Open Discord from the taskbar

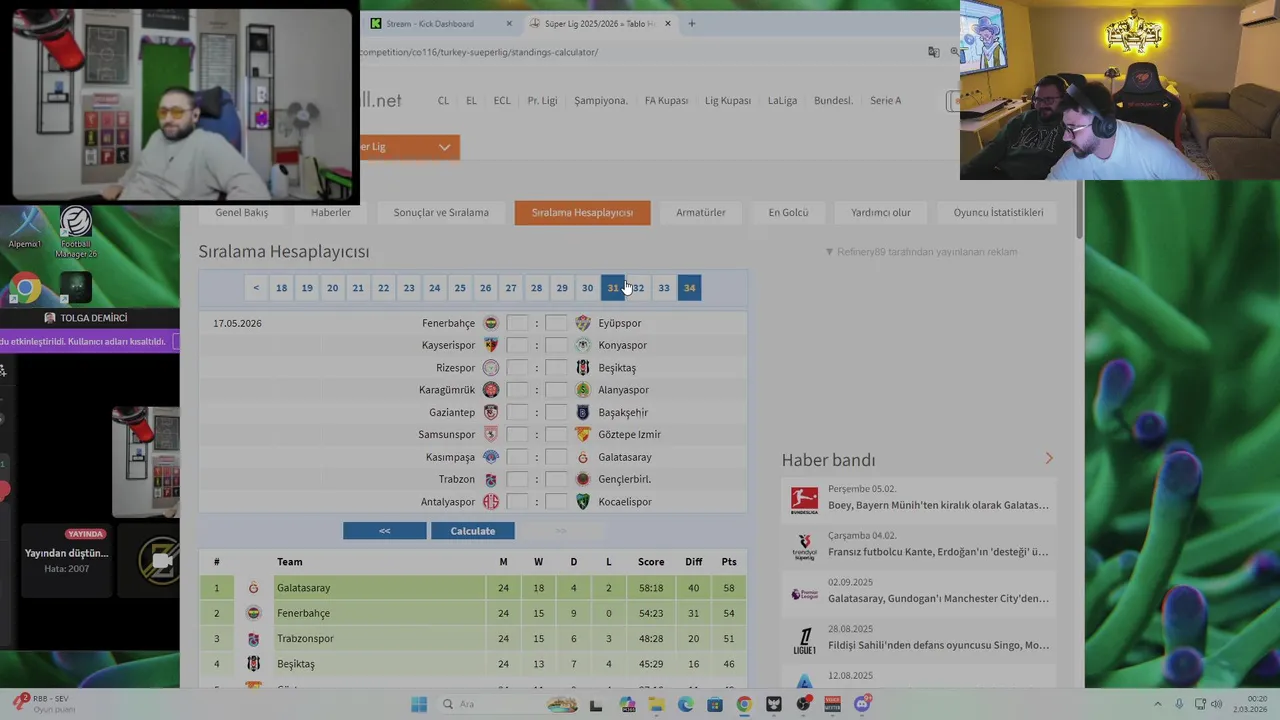pos(862,704)
